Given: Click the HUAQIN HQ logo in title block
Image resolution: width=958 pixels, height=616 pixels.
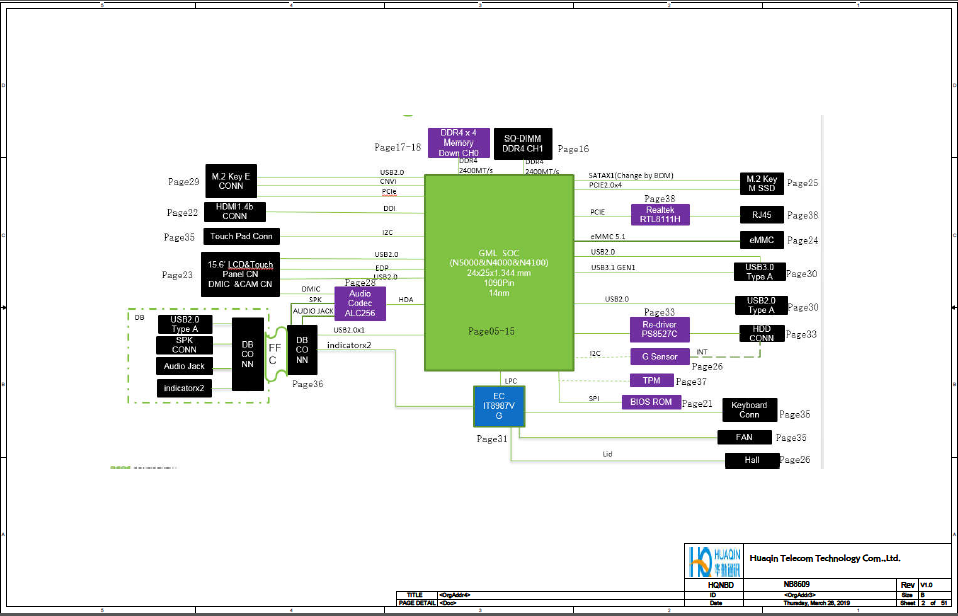Looking at the screenshot, I should point(714,561).
